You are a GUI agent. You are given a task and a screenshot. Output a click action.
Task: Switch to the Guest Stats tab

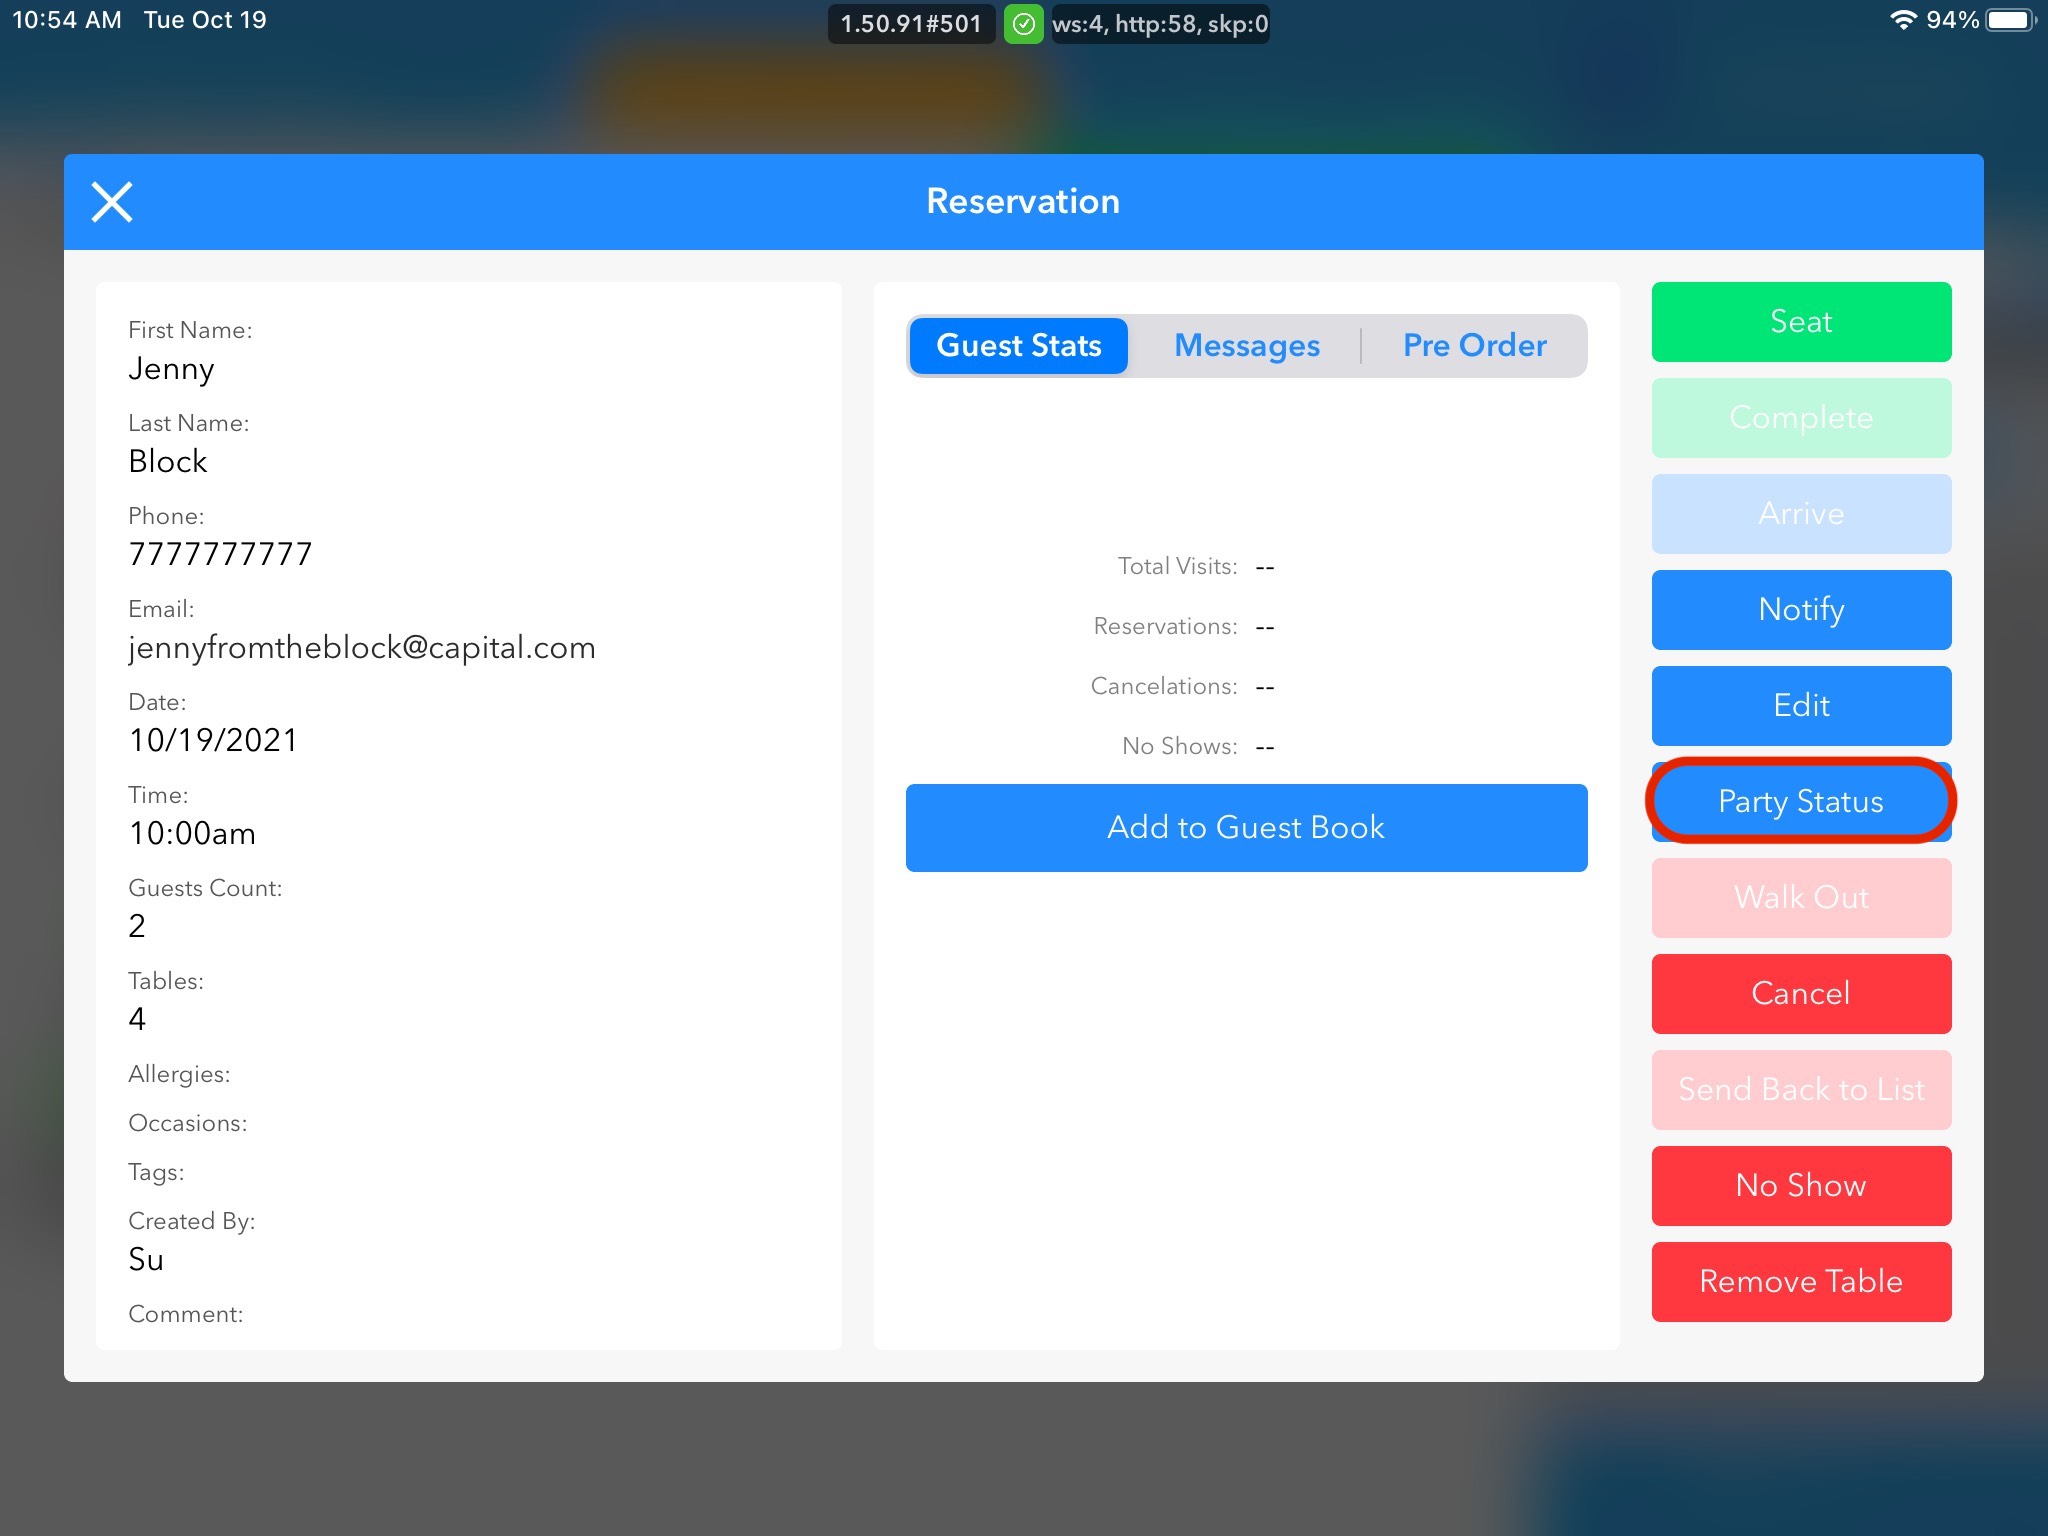[x=1018, y=346]
